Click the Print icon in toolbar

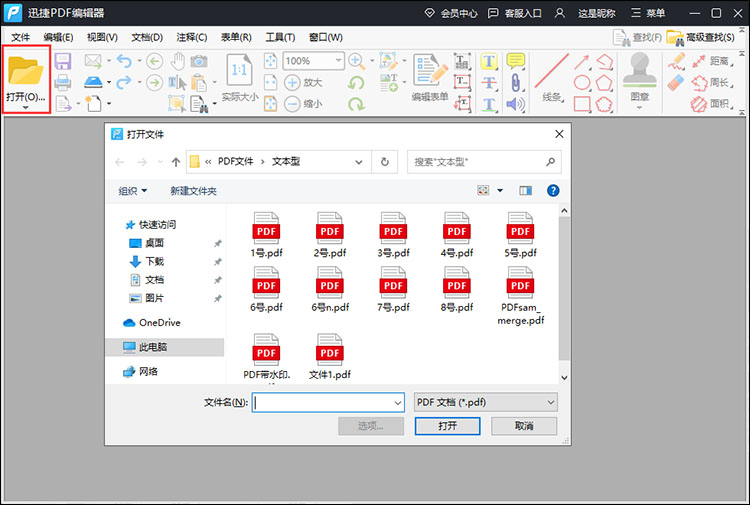63,82
